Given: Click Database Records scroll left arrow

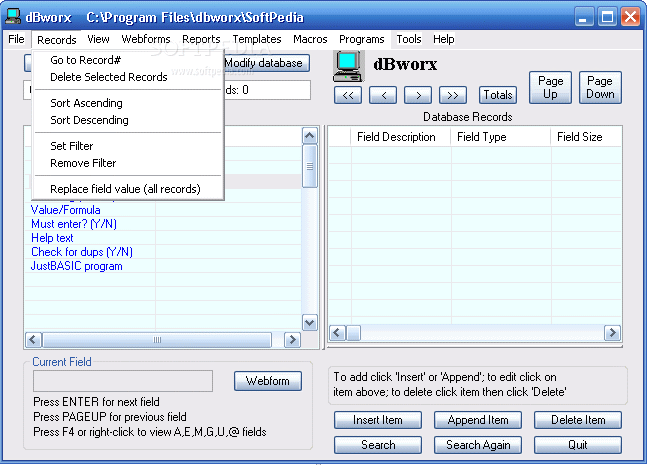Looking at the screenshot, I should (337, 333).
